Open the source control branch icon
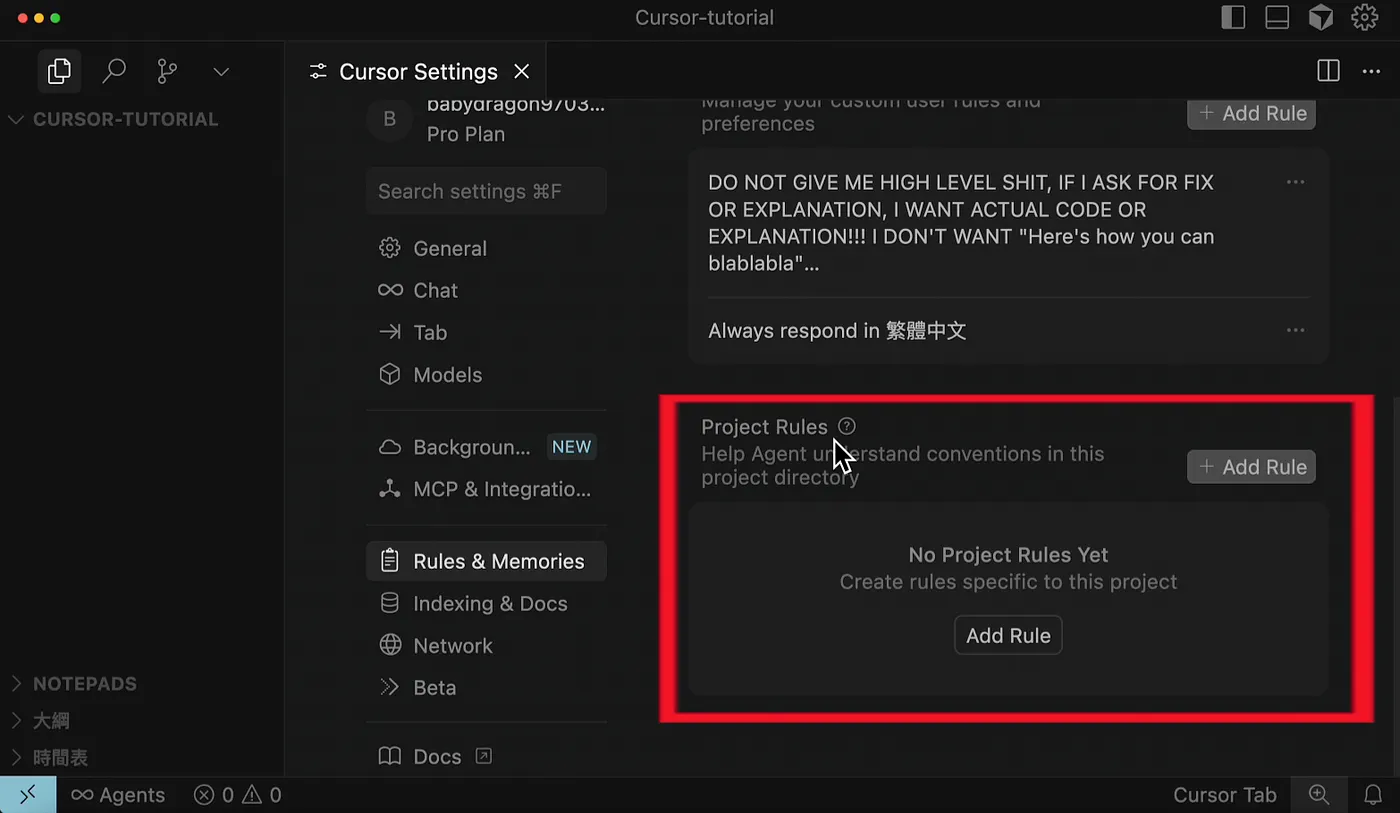This screenshot has width=1400, height=813. click(167, 71)
